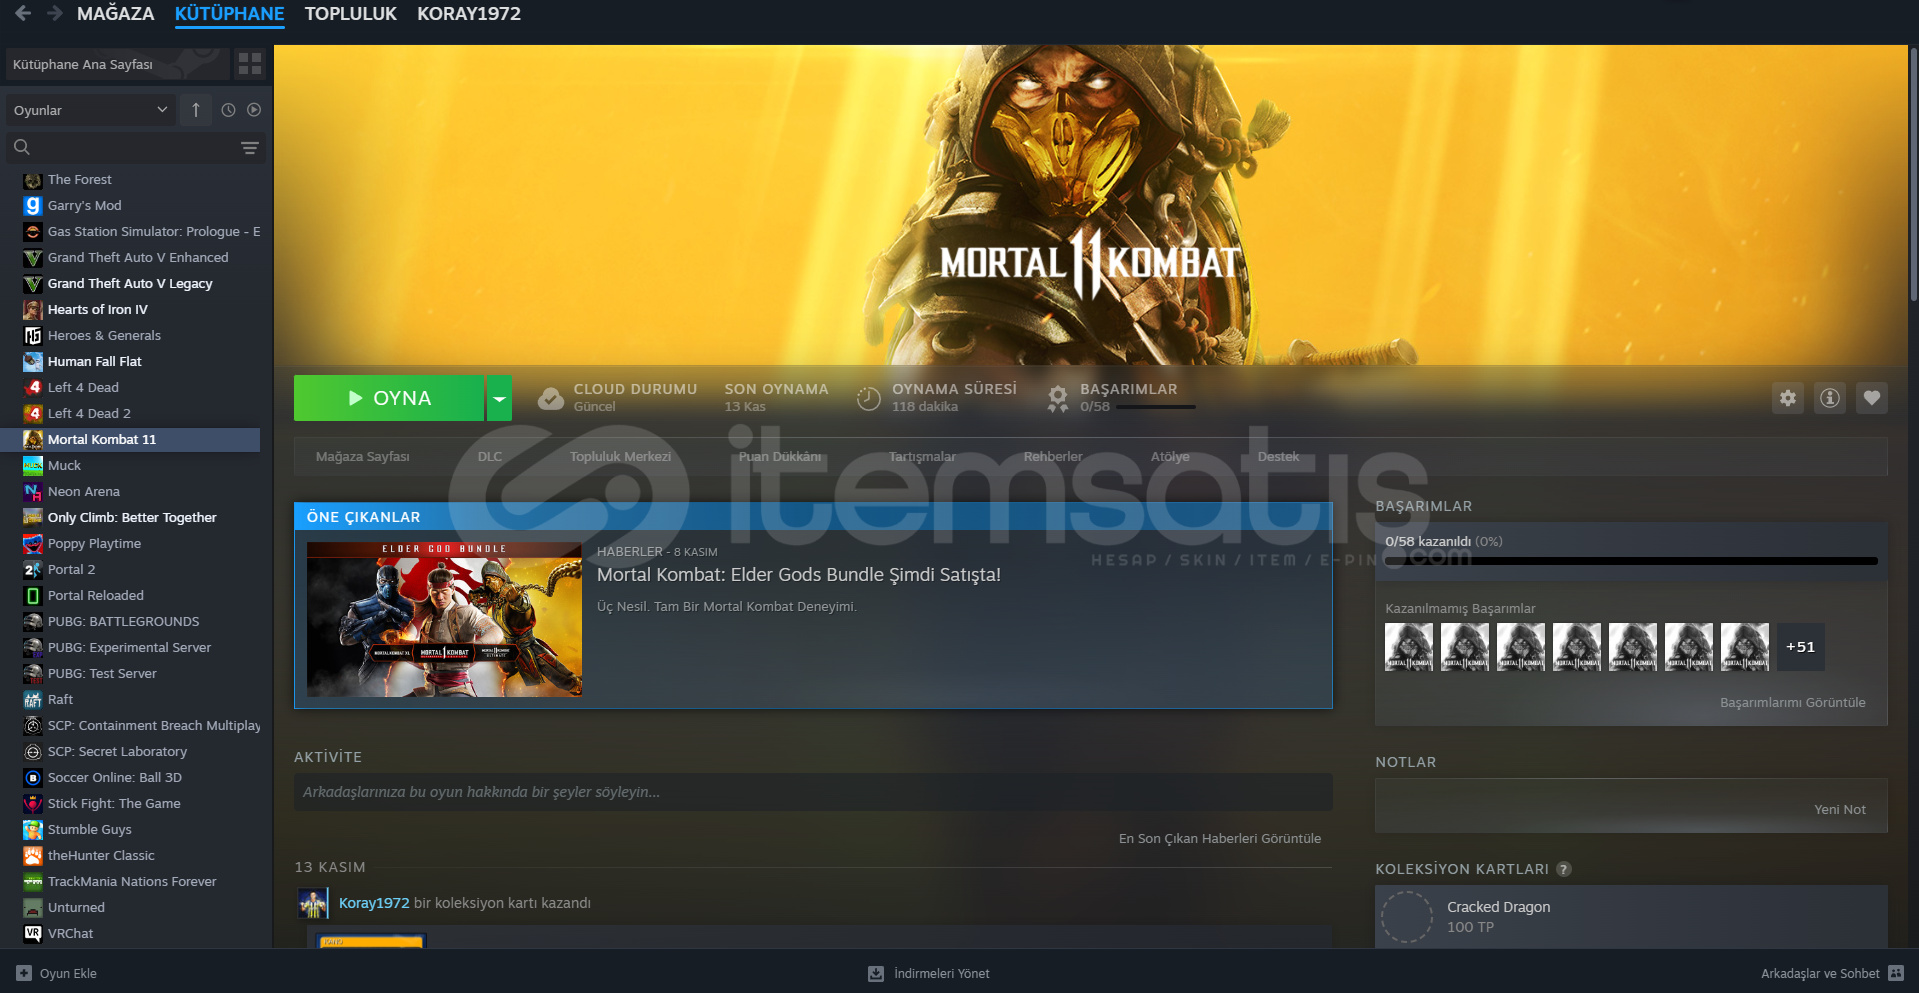Open friends list chat icon
Viewport: 1919px width, 993px height.
[x=1896, y=973]
